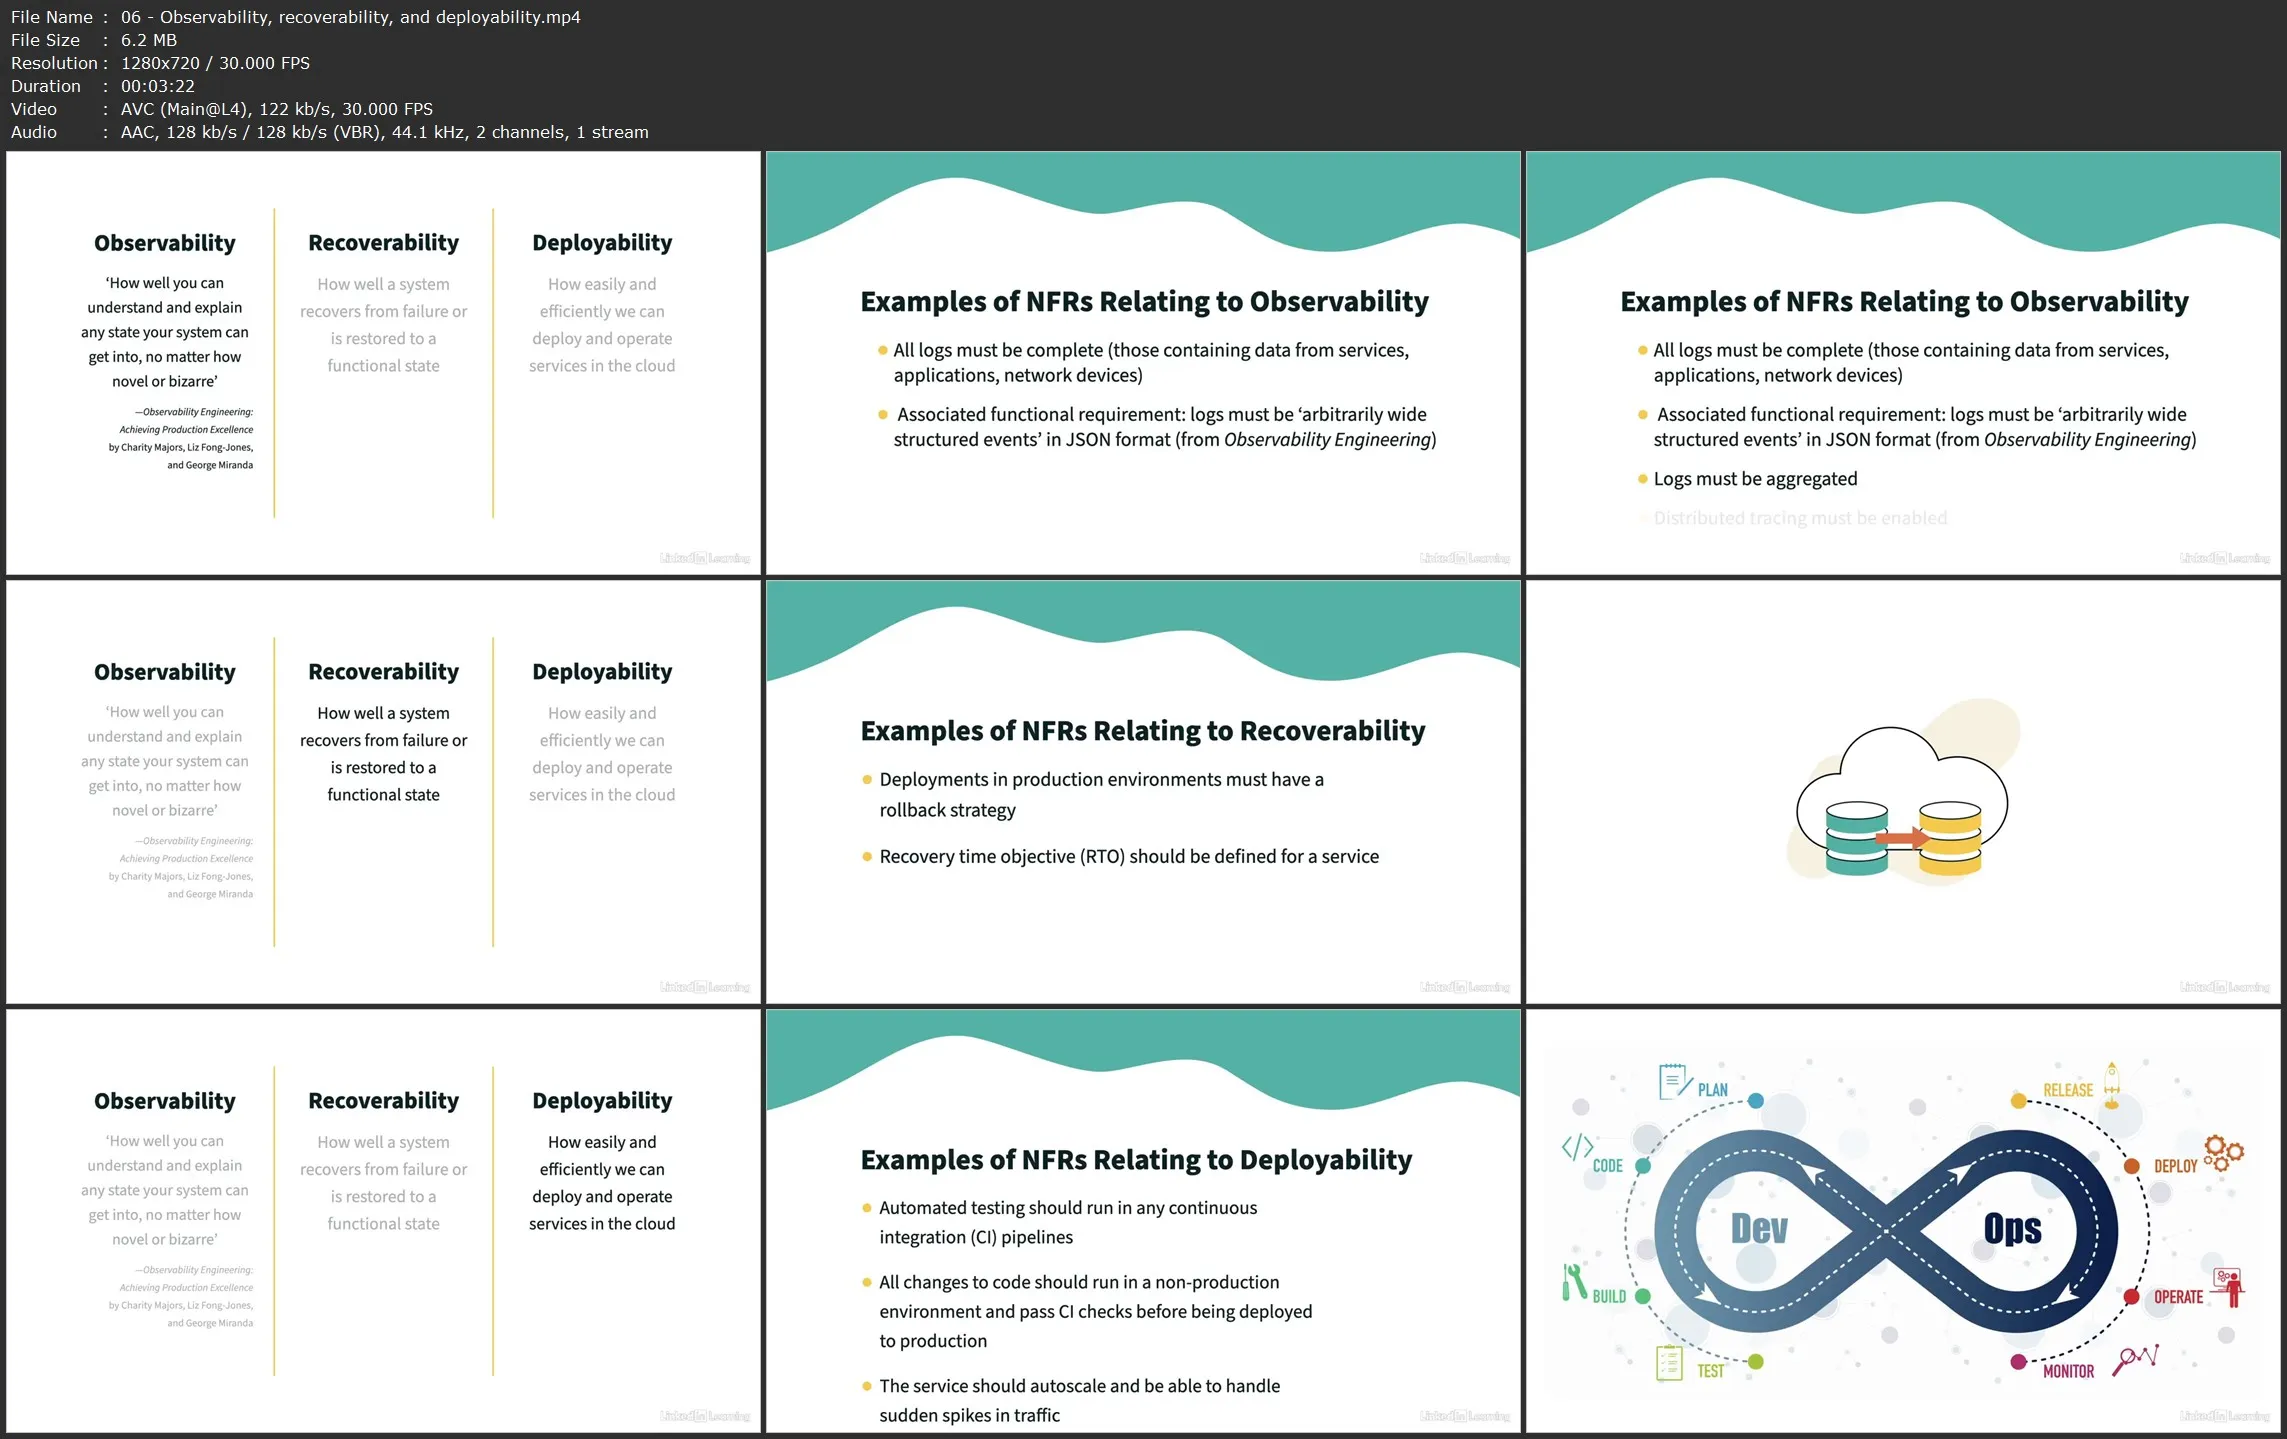Click the CODE brackets icon
This screenshot has width=2287, height=1439.
[1577, 1147]
